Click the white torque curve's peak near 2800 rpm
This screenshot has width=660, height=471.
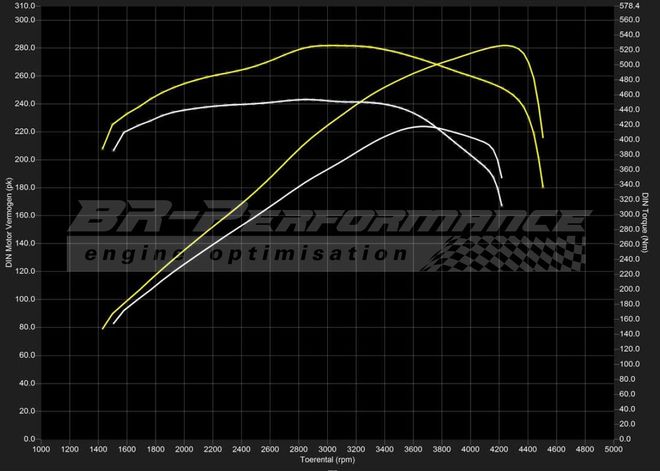(x=300, y=99)
